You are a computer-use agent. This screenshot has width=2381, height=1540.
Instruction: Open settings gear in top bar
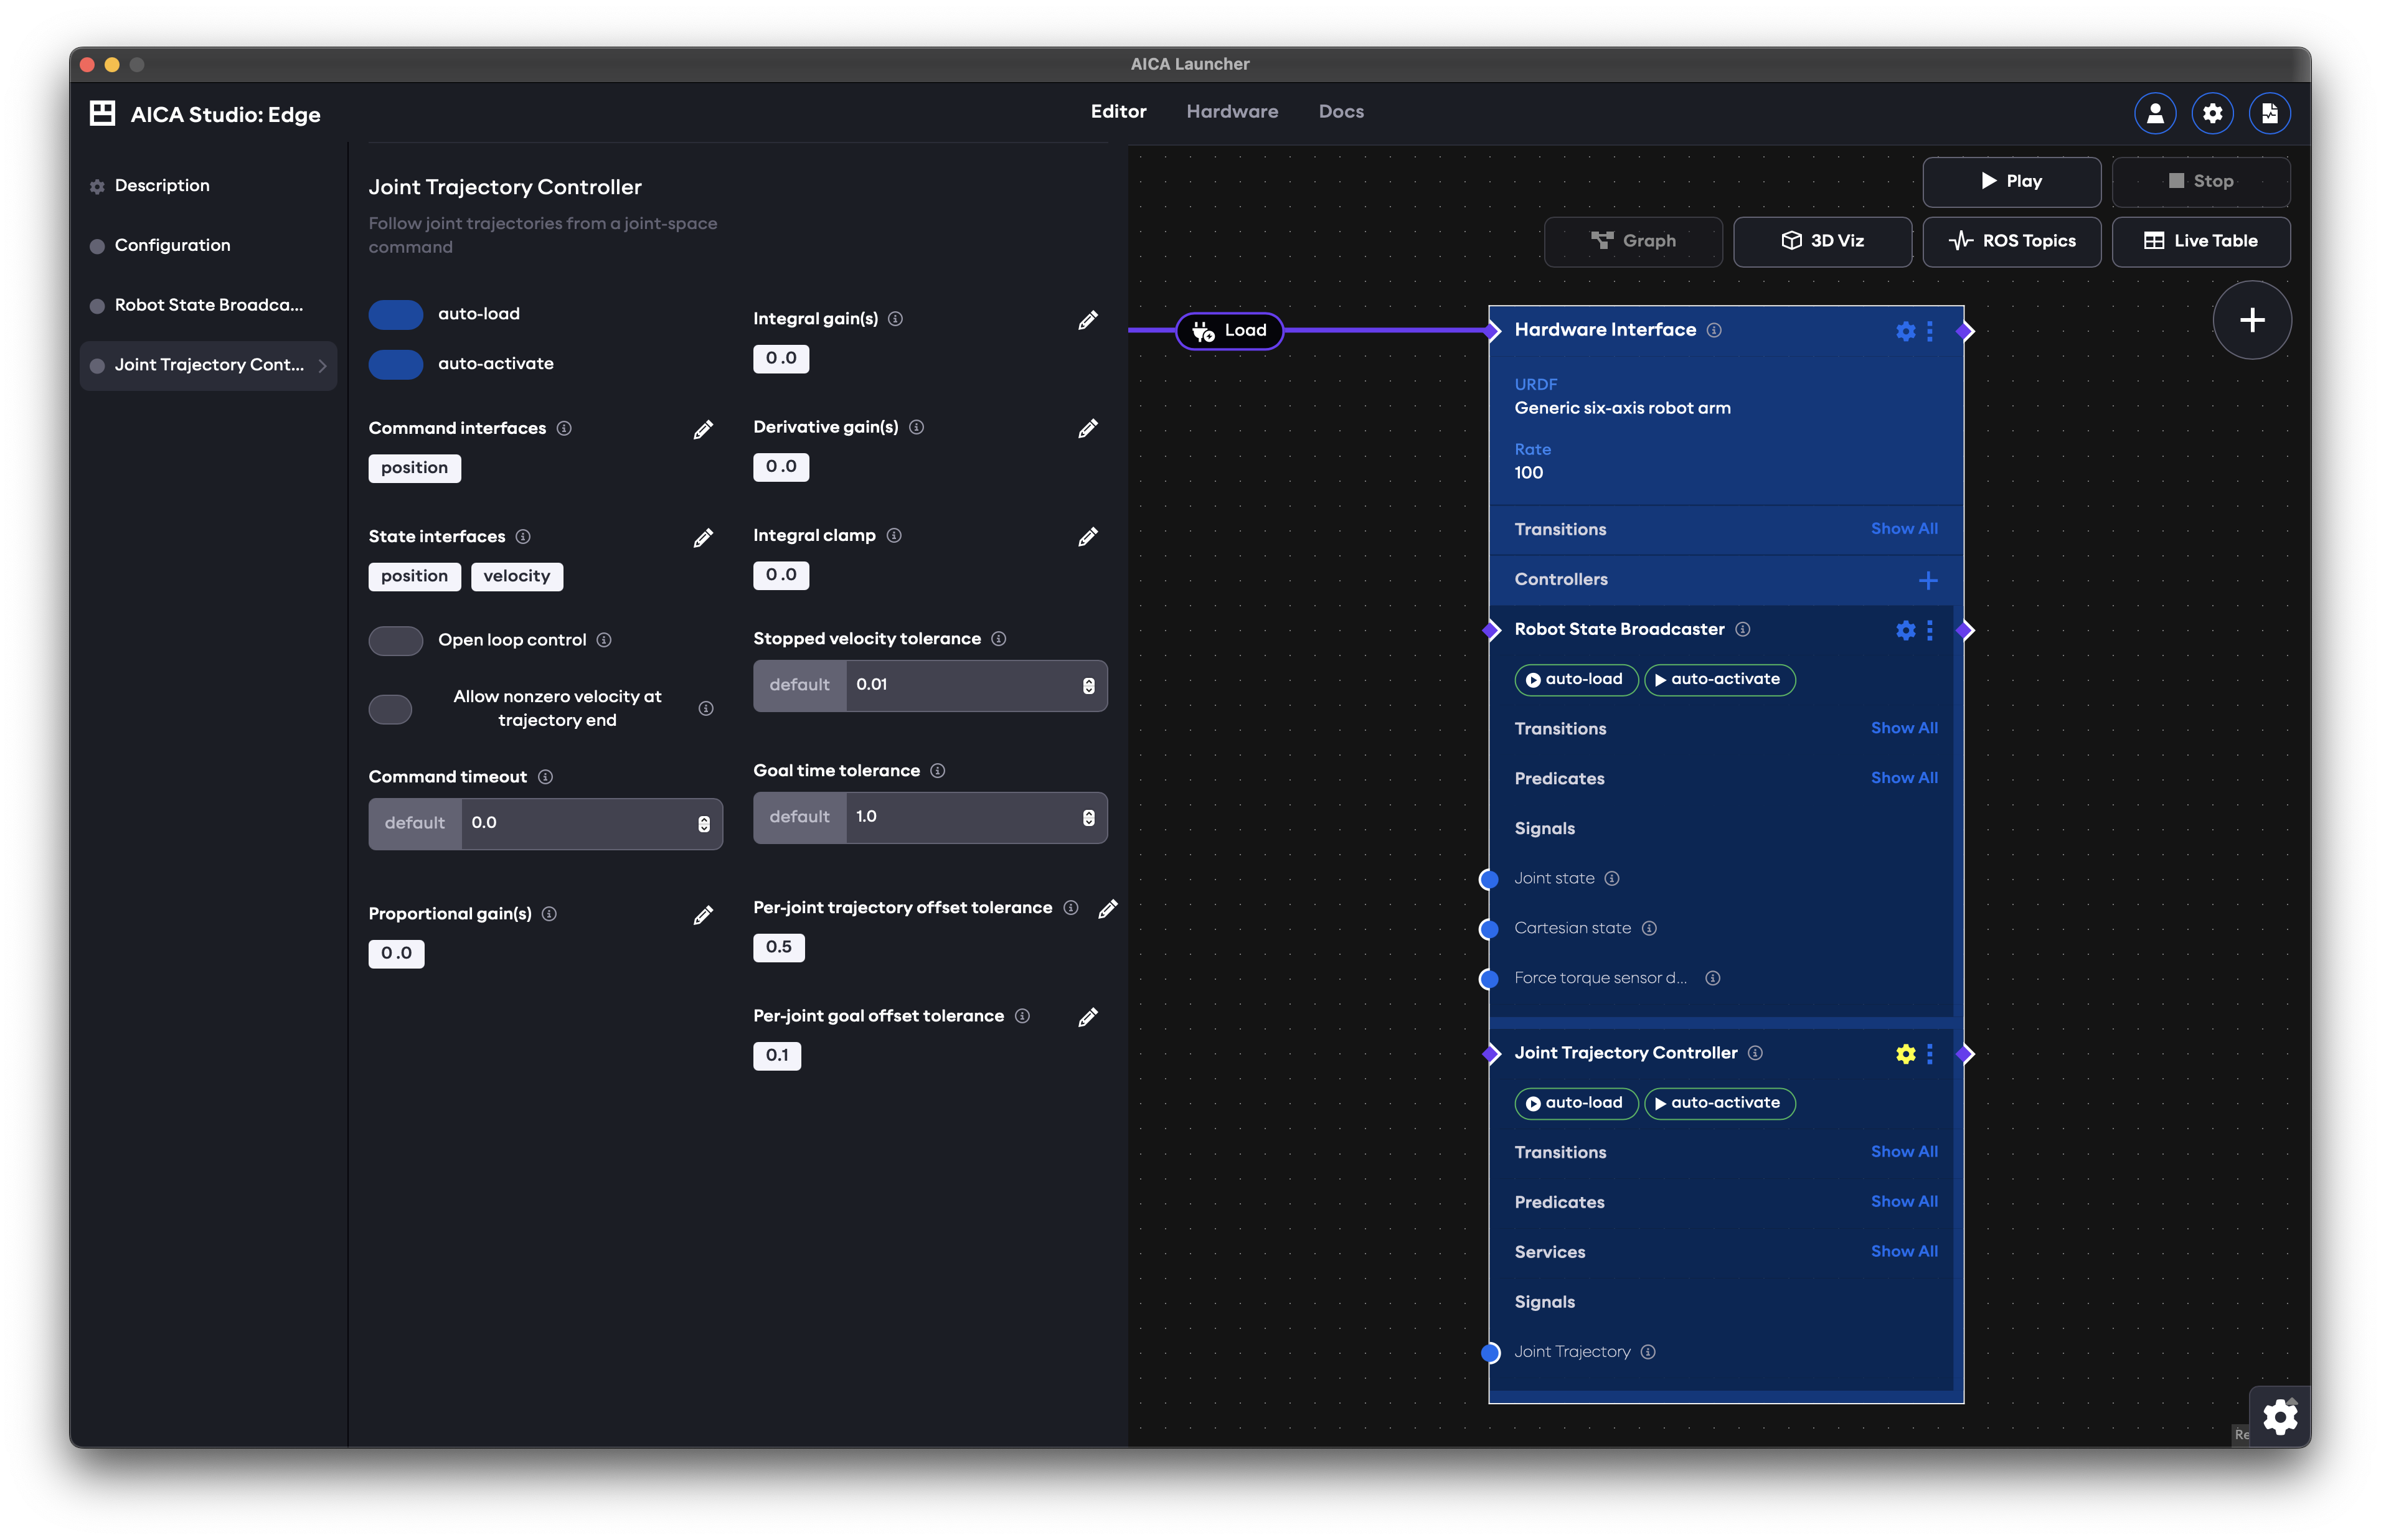pyautogui.click(x=2212, y=113)
